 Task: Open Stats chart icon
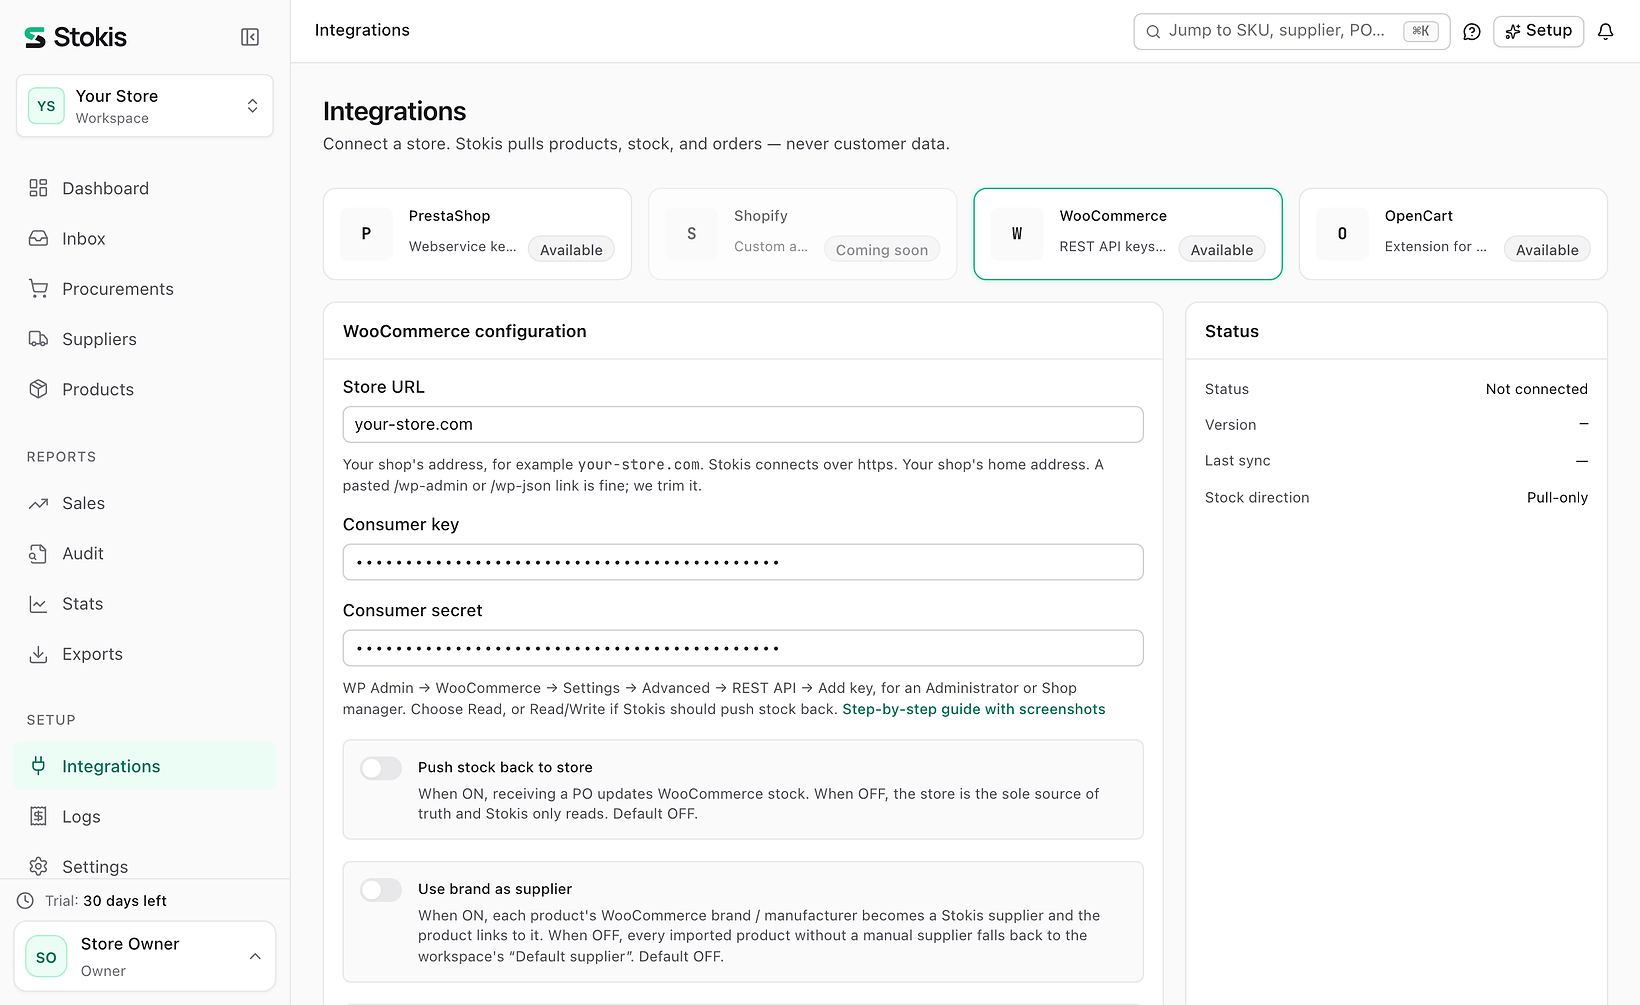(38, 604)
